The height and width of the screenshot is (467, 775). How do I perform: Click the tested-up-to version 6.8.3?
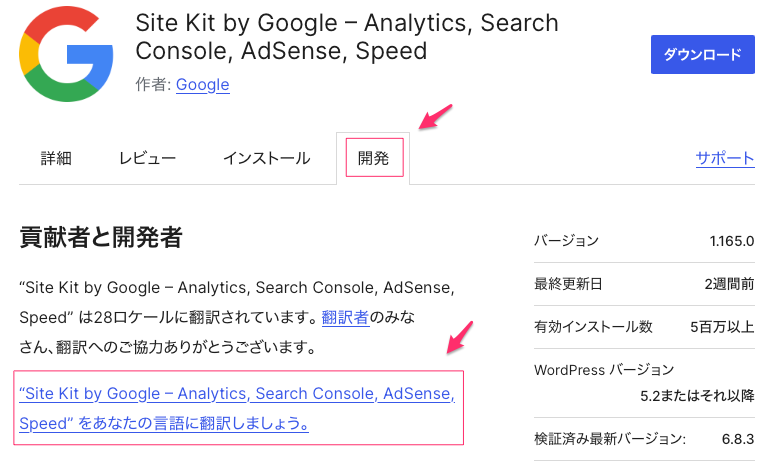[735, 439]
